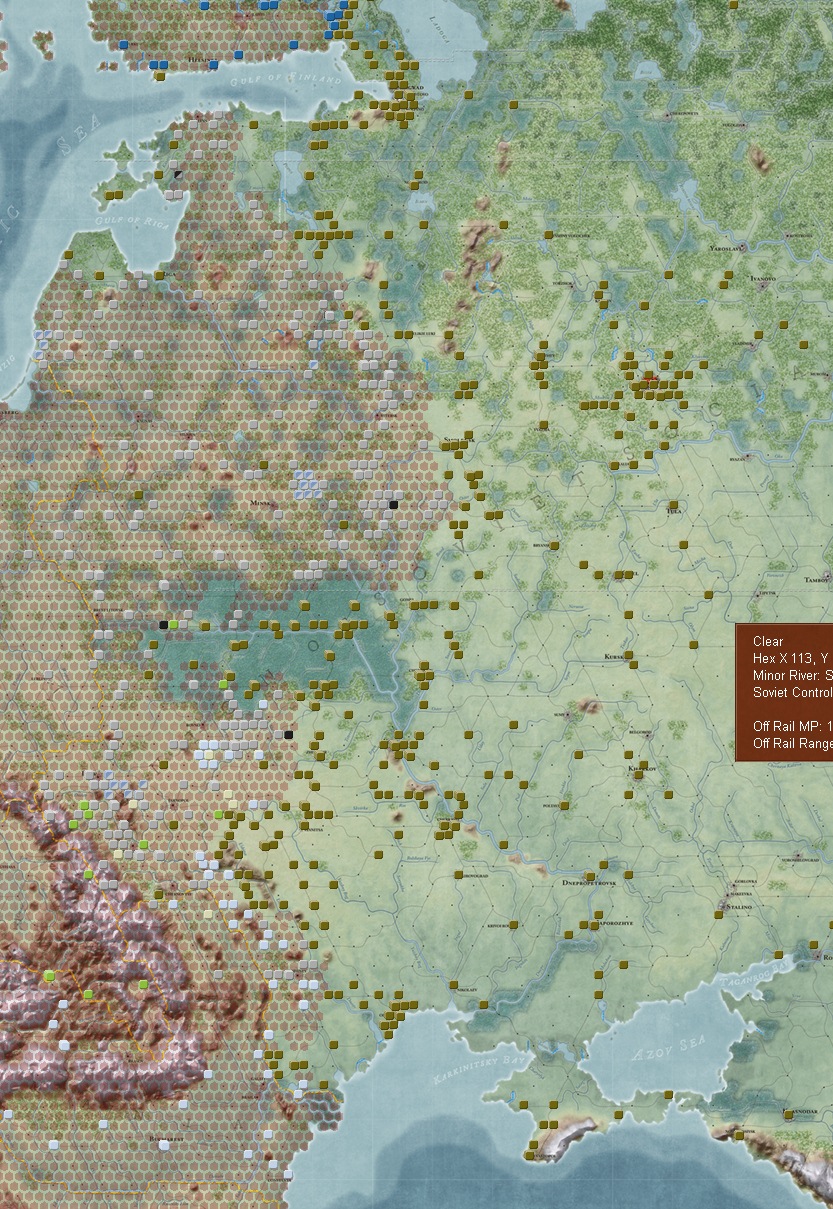Click 'Off Rail MP' line in tooltip
The image size is (833, 1209).
[792, 725]
